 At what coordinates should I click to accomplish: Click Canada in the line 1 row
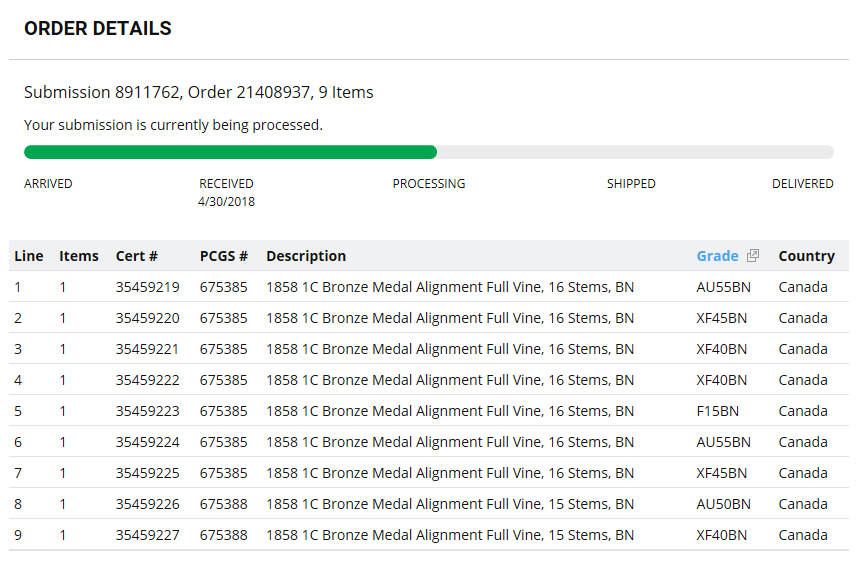[802, 287]
